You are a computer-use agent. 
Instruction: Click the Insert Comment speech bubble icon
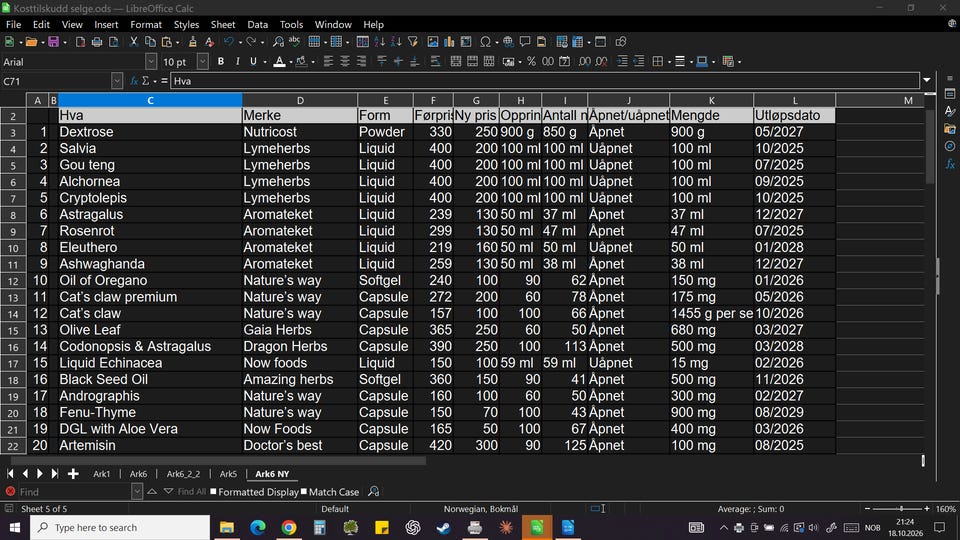[x=525, y=42]
